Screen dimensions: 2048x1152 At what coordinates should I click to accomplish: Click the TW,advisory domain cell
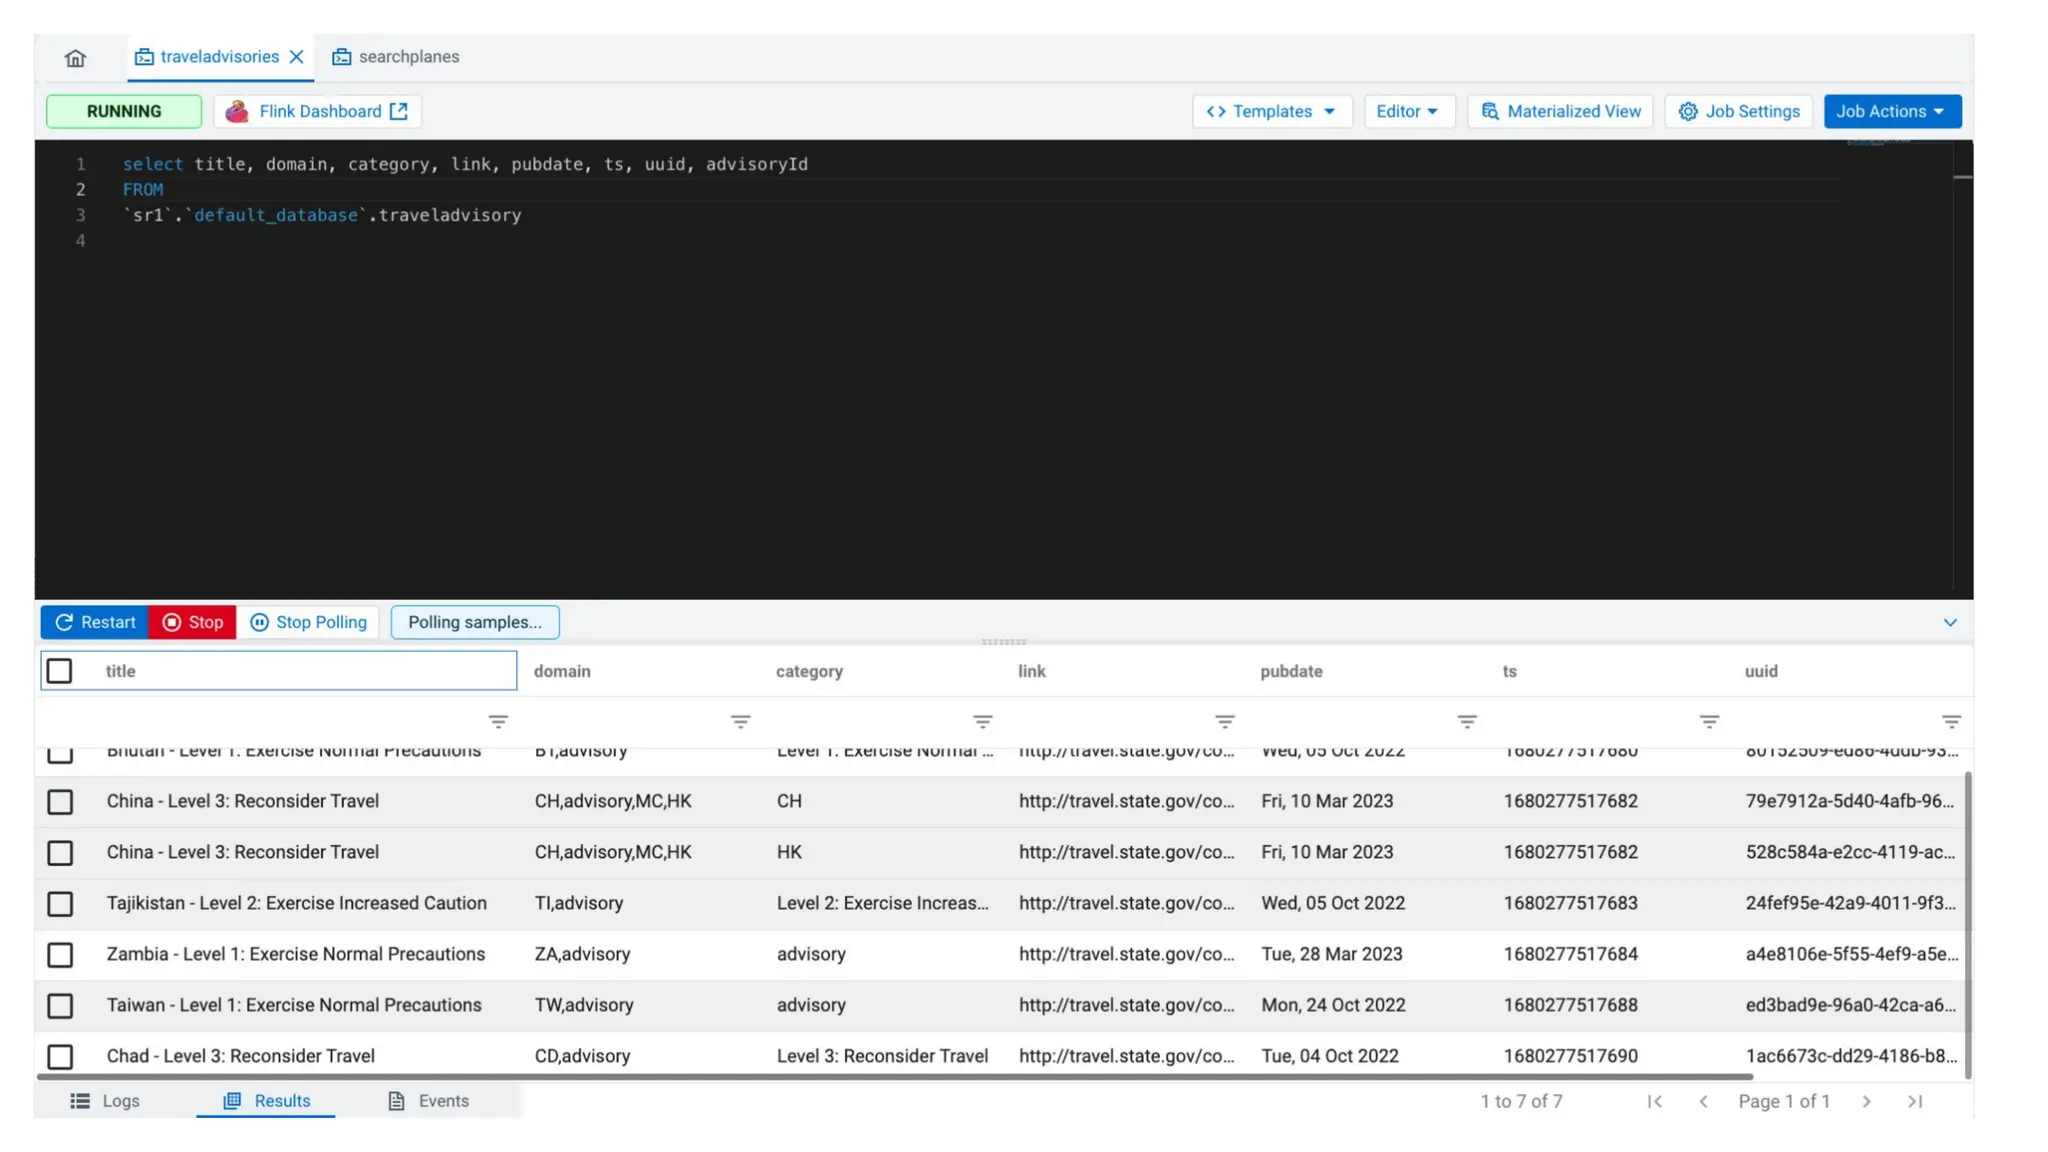click(x=584, y=1005)
